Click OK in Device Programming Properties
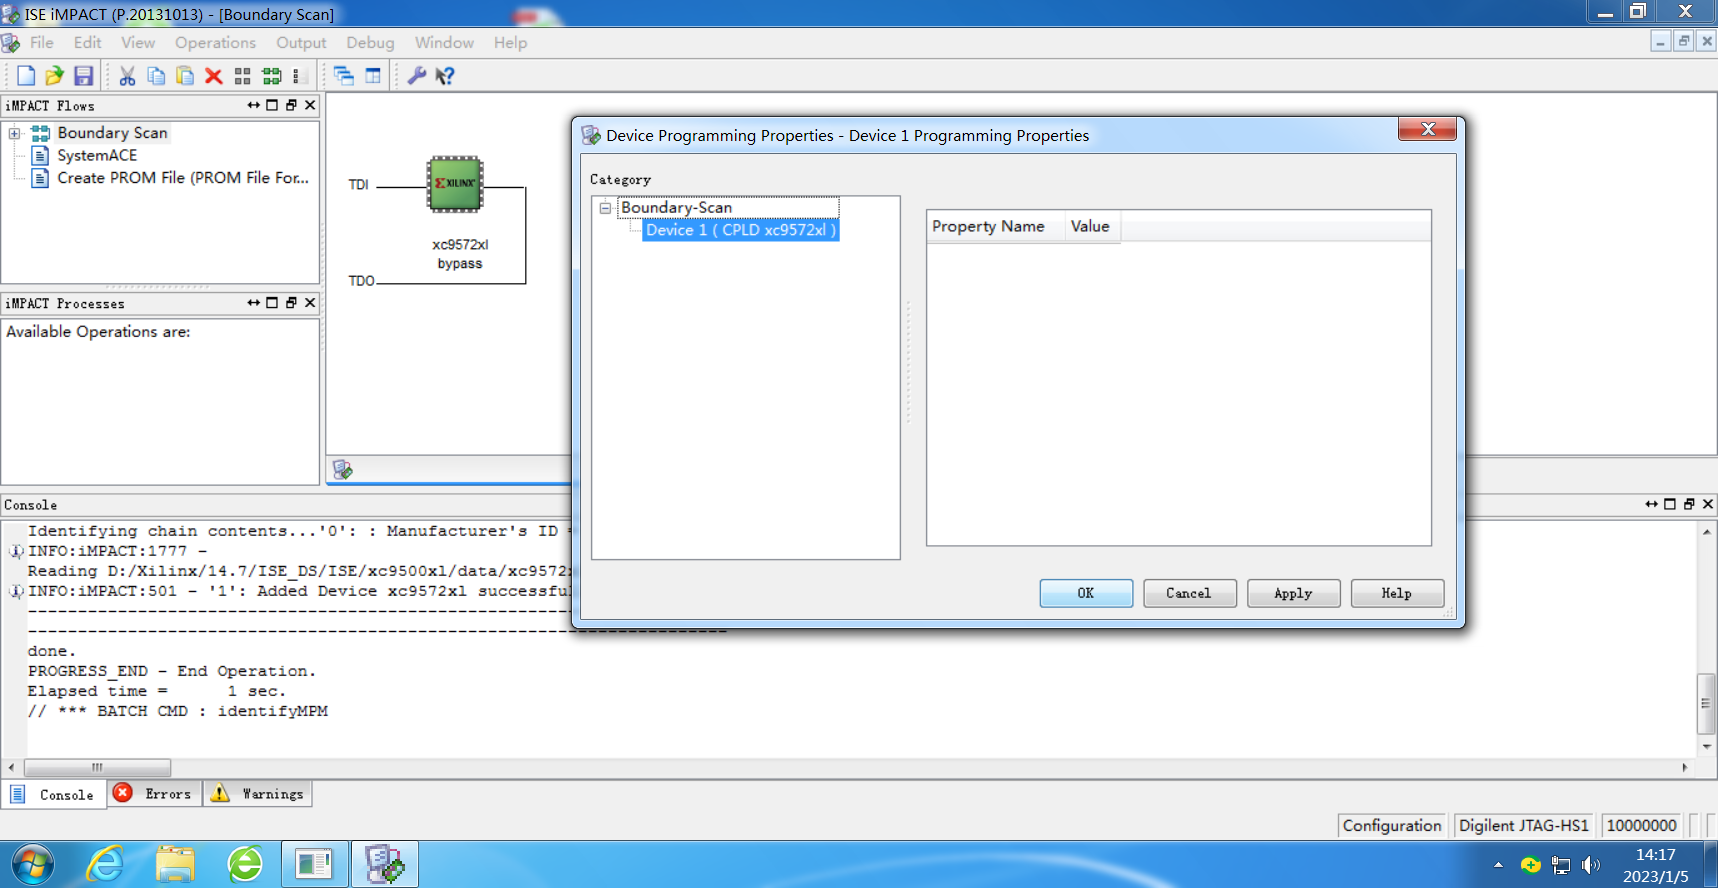The width and height of the screenshot is (1718, 888). 1086,593
